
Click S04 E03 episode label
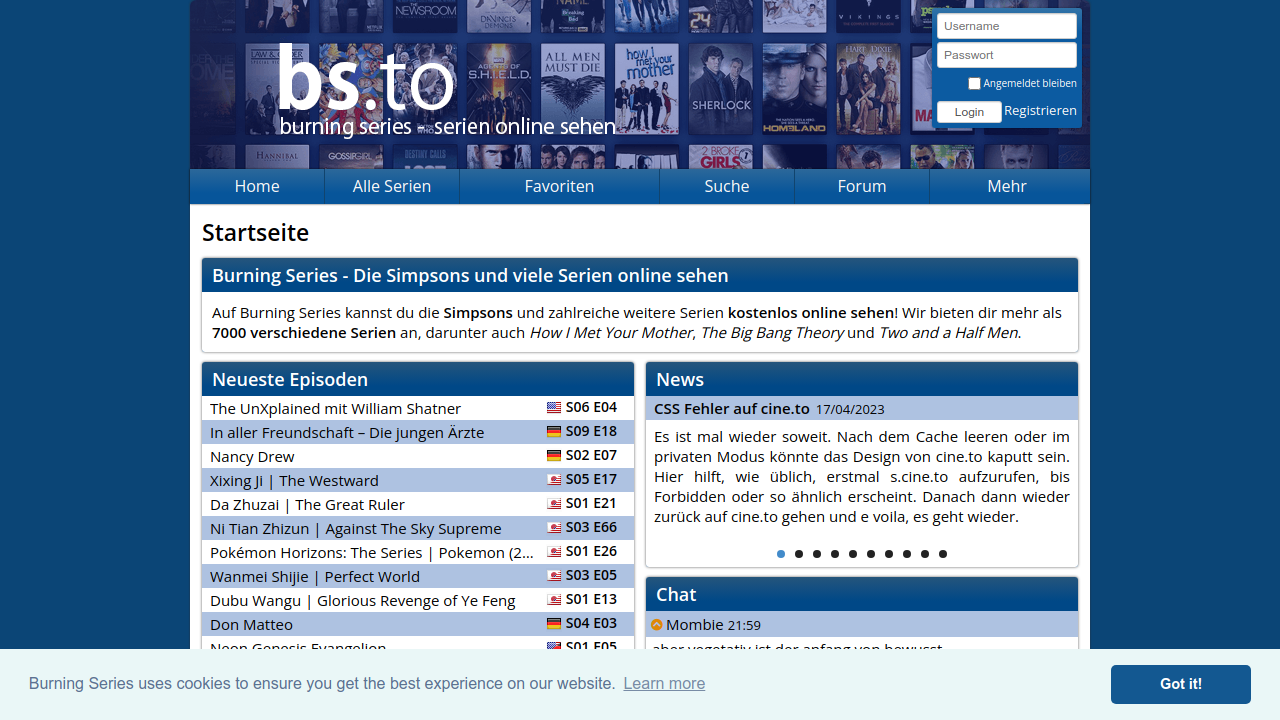pyautogui.click(x=591, y=624)
